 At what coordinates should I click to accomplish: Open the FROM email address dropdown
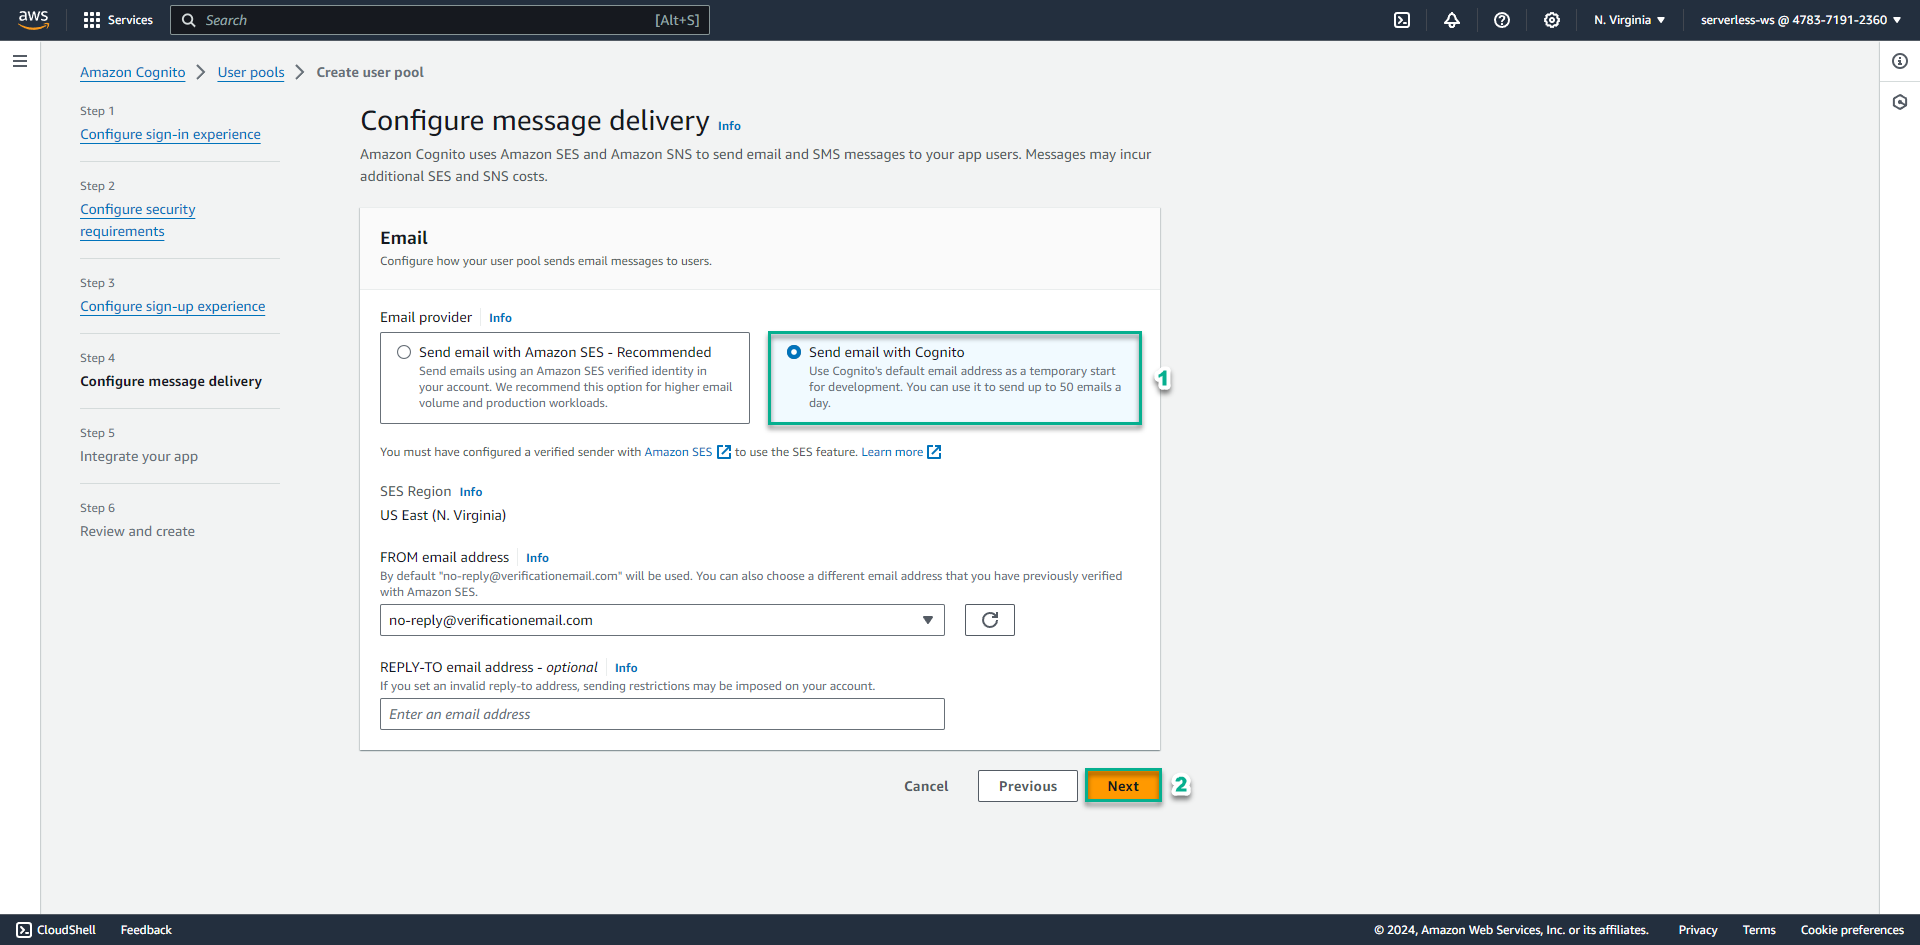coord(662,620)
